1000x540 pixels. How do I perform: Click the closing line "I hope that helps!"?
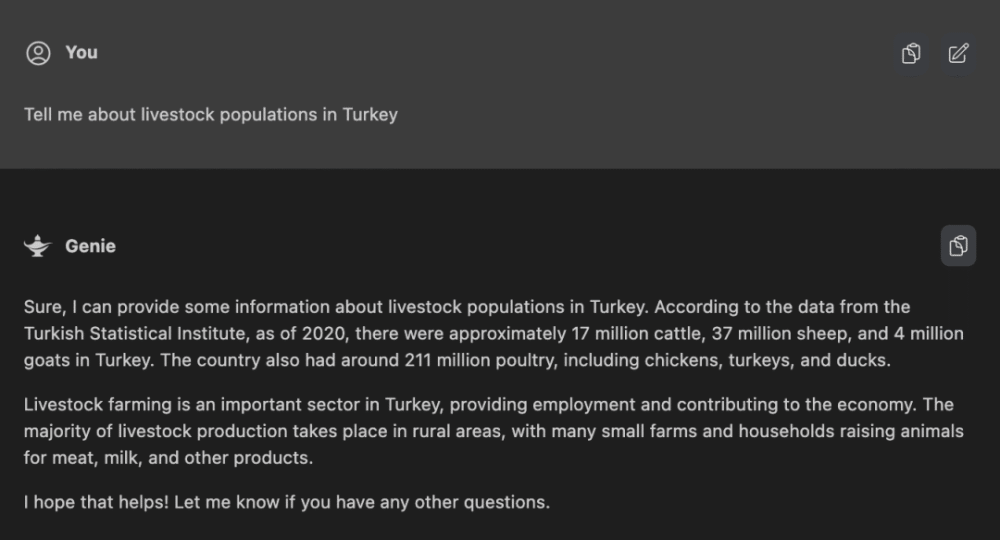96,502
